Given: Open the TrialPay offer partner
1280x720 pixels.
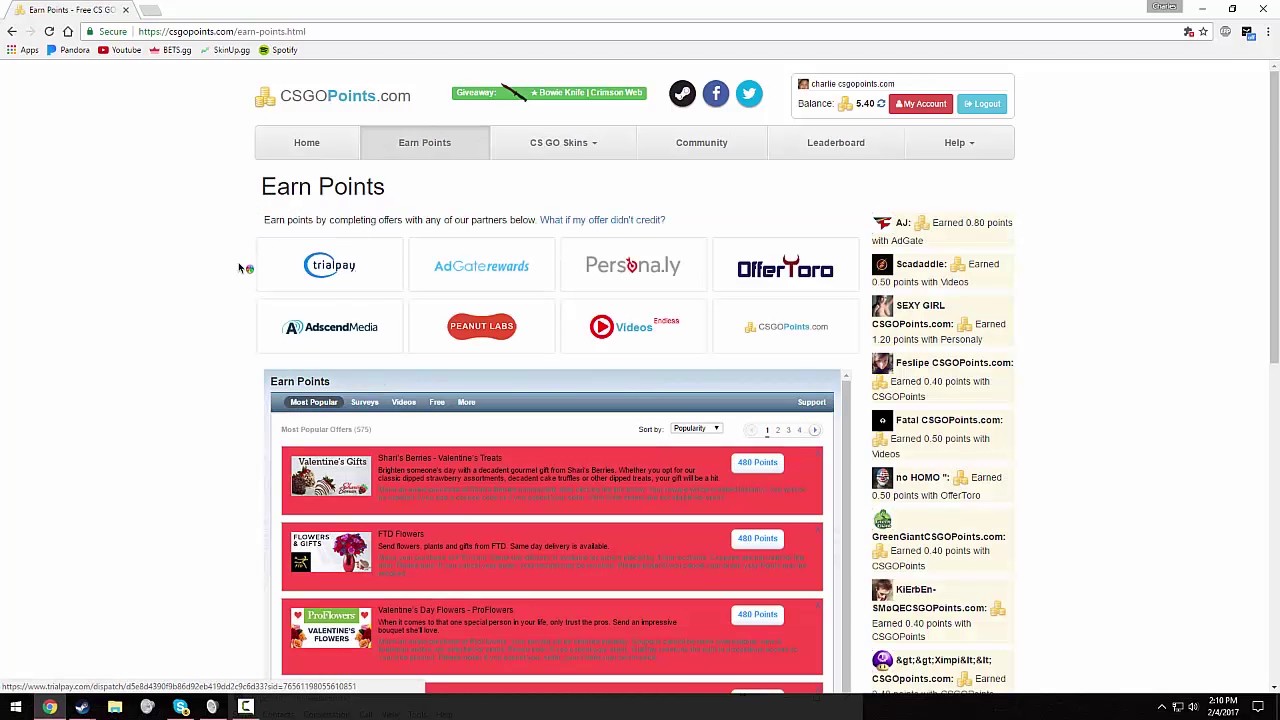Looking at the screenshot, I should pyautogui.click(x=330, y=265).
